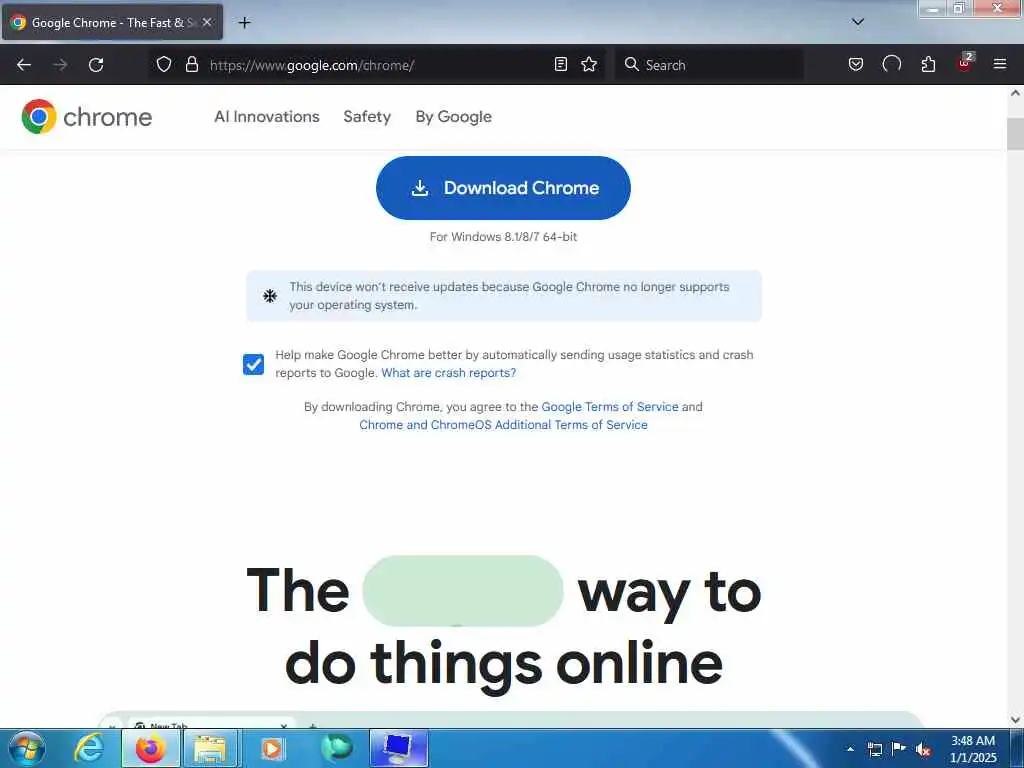Image resolution: width=1024 pixels, height=768 pixels.
Task: Open 'What are crash reports?' link
Action: click(x=449, y=373)
